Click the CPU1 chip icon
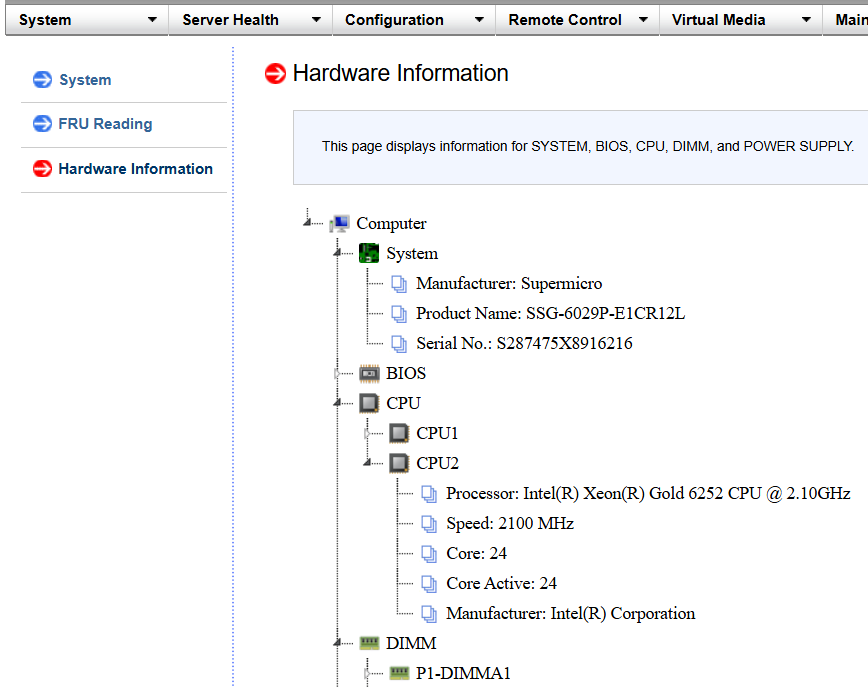Screen dimensions: 868x687 [x=399, y=433]
